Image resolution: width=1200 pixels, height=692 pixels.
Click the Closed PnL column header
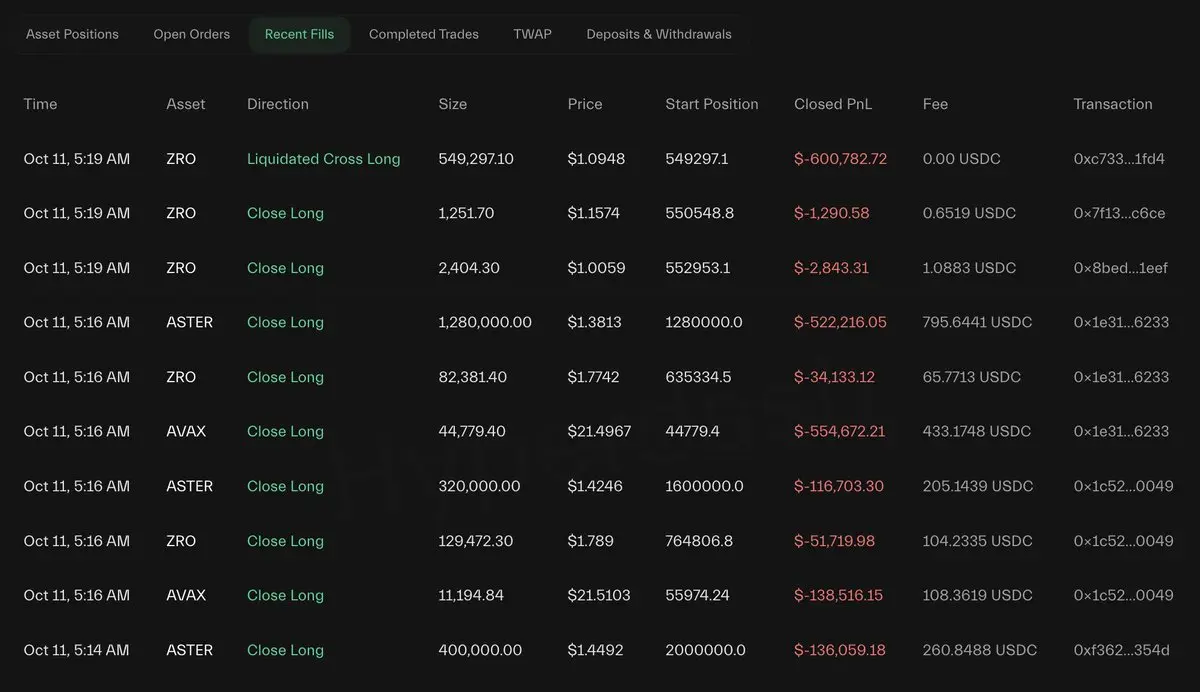pyautogui.click(x=832, y=104)
